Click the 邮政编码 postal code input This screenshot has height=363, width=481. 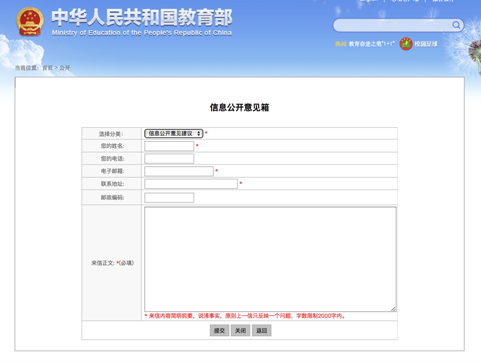click(x=169, y=198)
